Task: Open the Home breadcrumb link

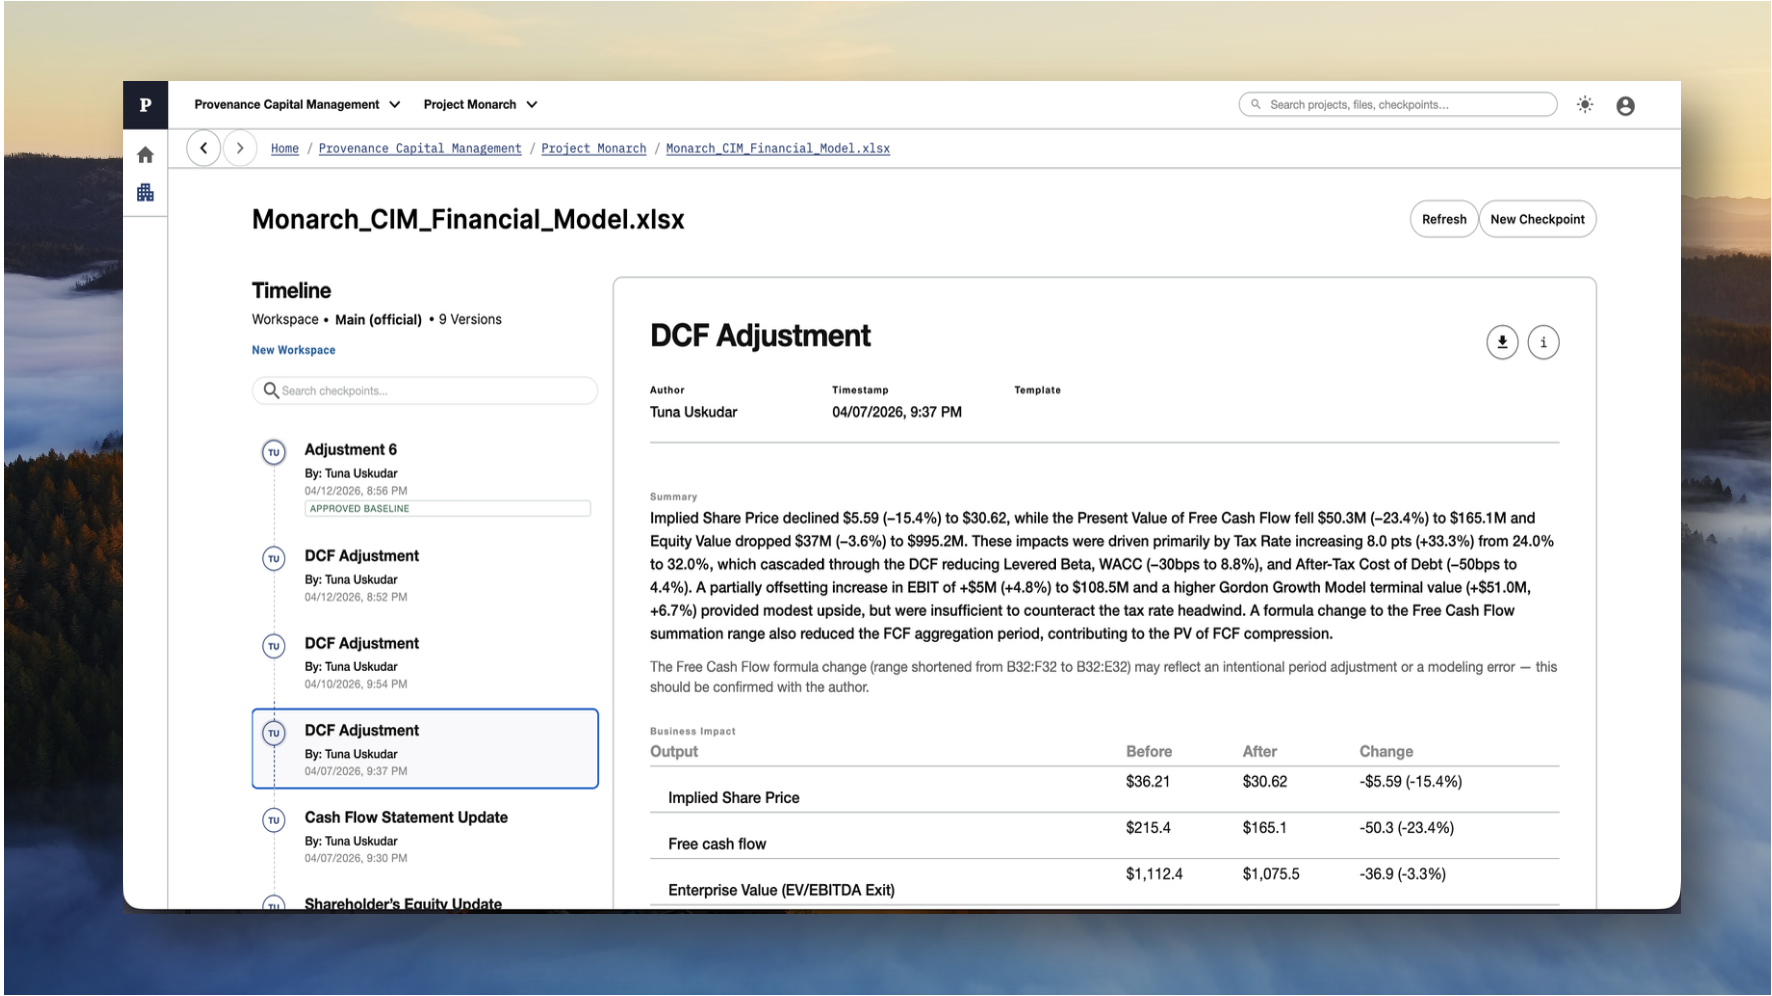Action: pos(285,148)
